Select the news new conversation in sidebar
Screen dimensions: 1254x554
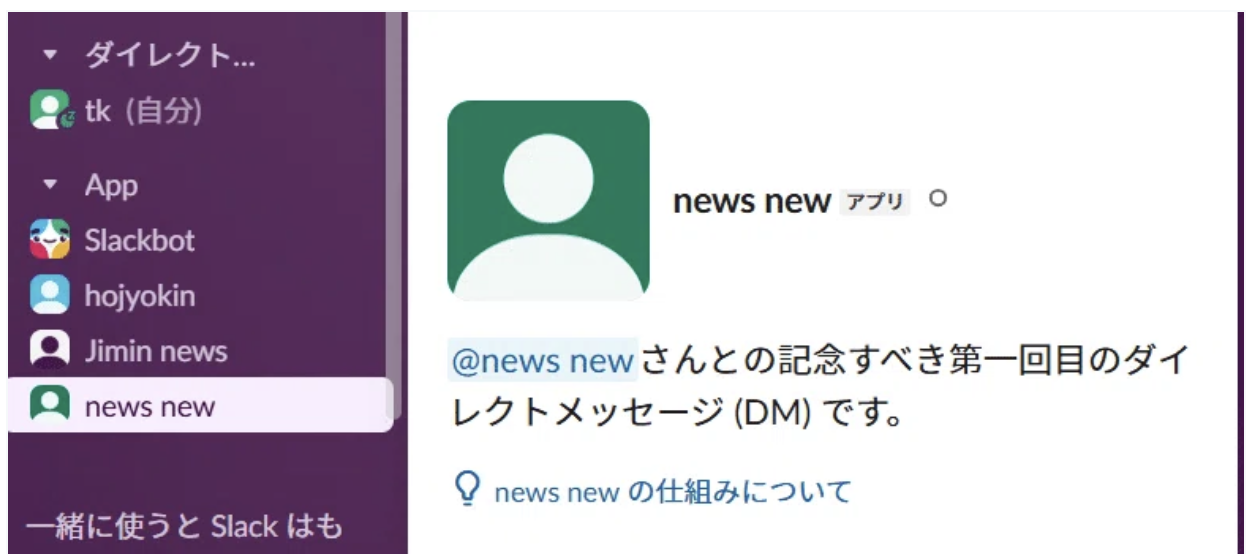click(200, 405)
